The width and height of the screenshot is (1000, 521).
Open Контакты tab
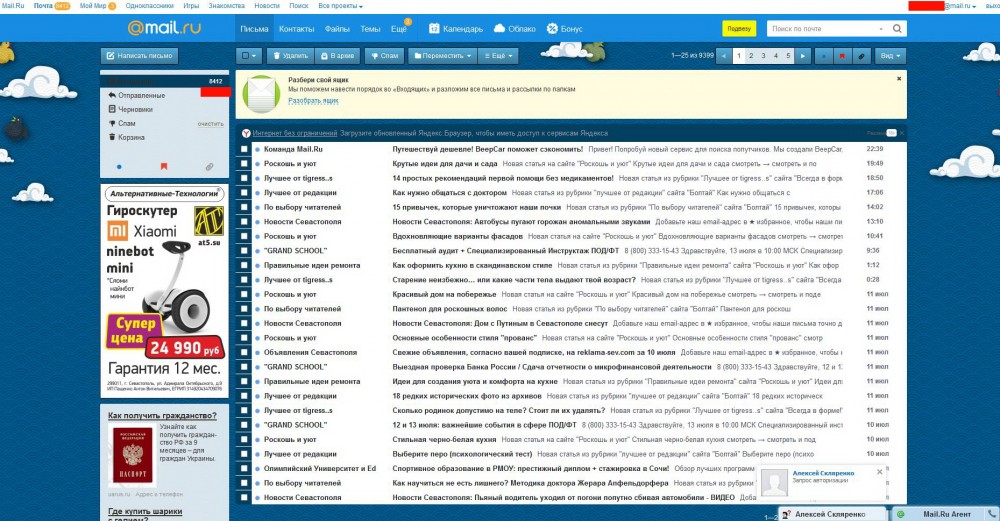(297, 29)
